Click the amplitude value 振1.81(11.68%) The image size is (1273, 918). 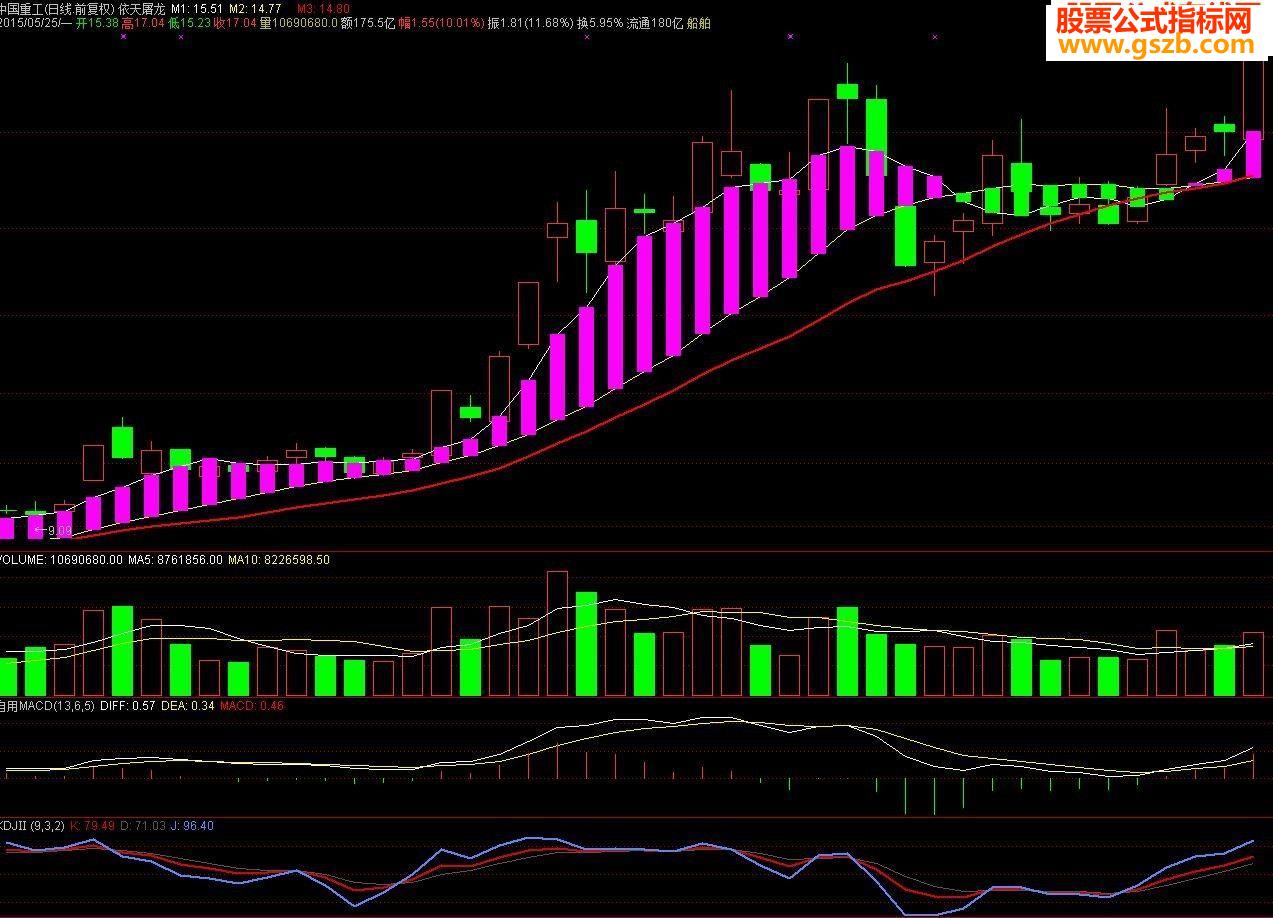[x=530, y=22]
